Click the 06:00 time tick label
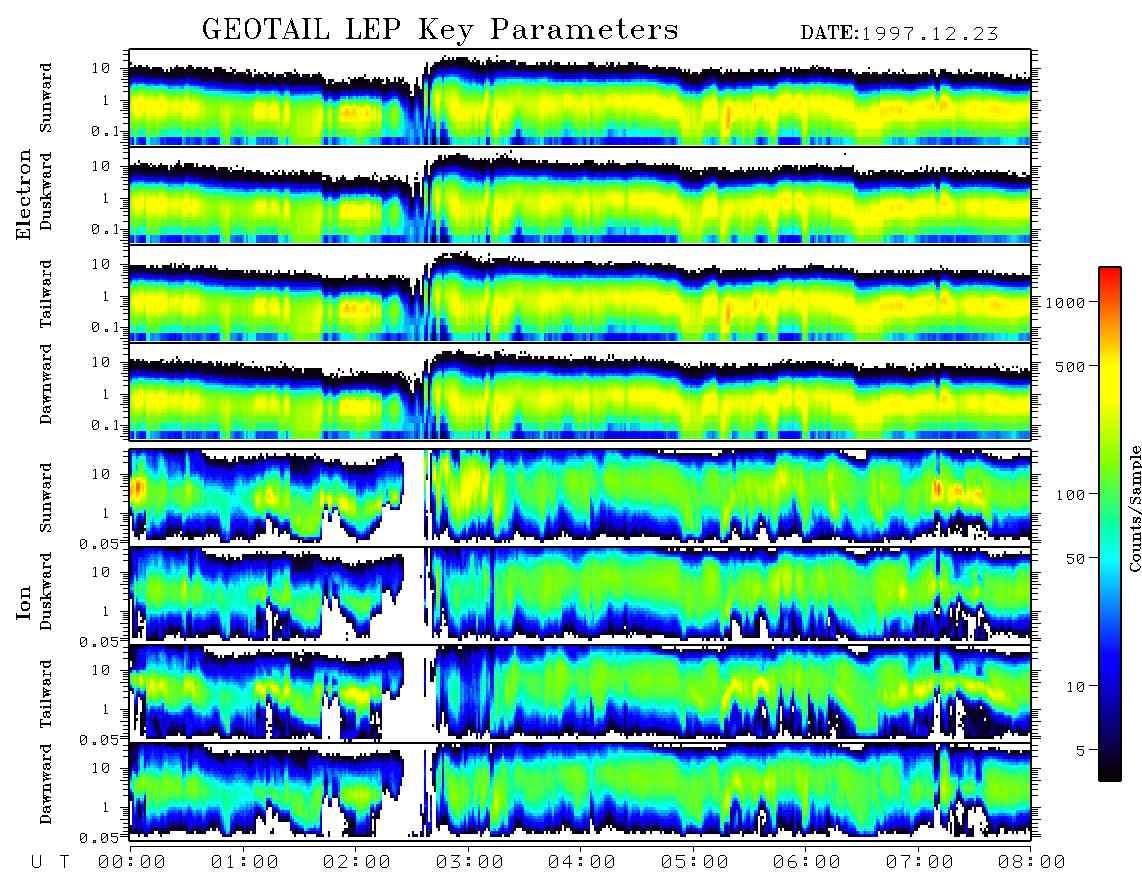 (806, 862)
